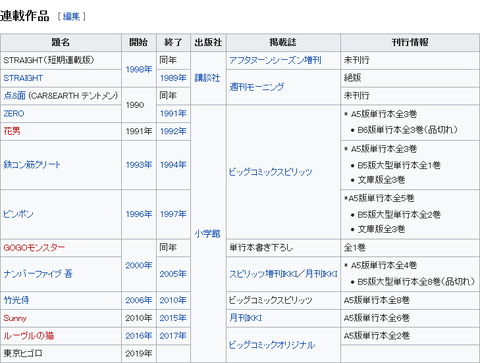This screenshot has height=363, width=480.
Task: Open the 2017年 year link
Action: [173, 336]
